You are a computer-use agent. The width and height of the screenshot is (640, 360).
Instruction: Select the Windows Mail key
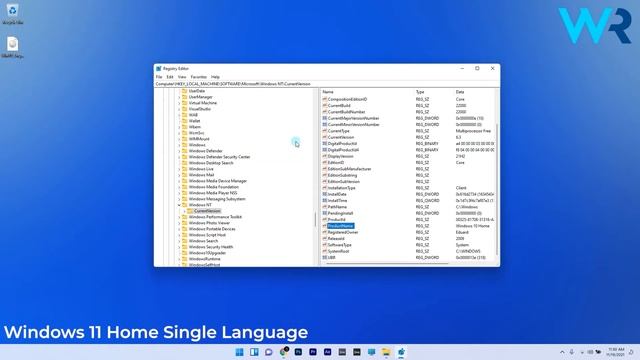tap(201, 175)
